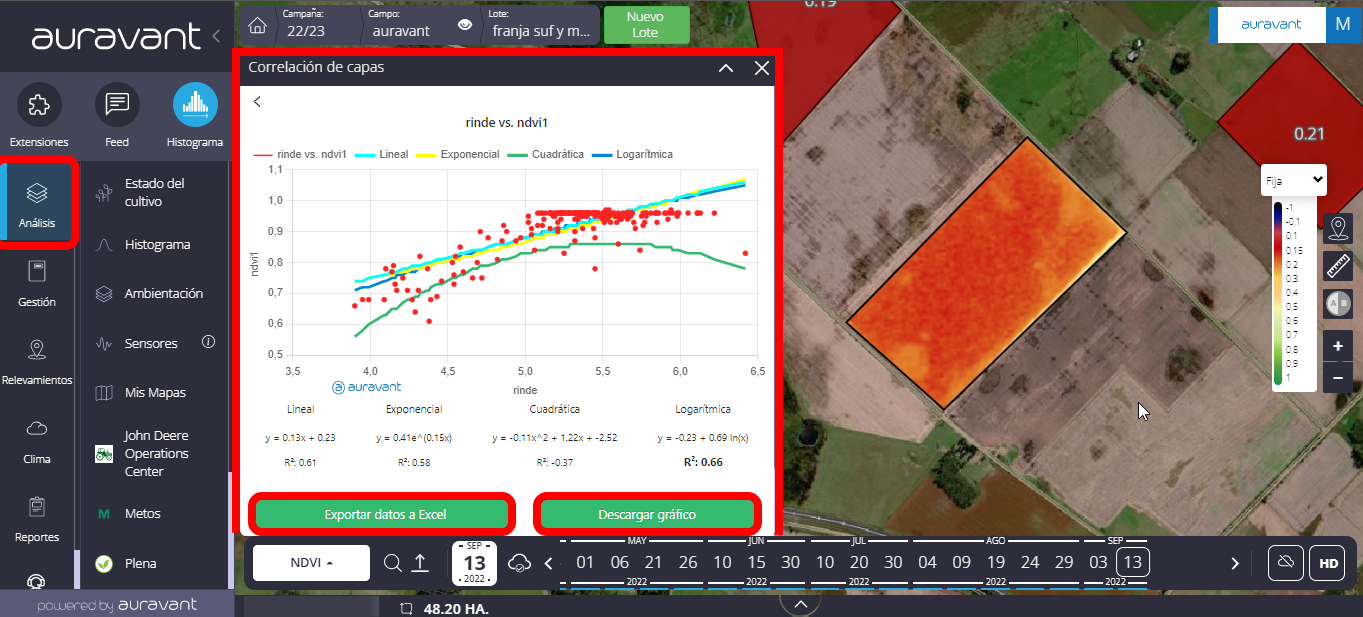Open the NDVI layer dropdown
Image resolution: width=1363 pixels, height=617 pixels.
tap(312, 563)
